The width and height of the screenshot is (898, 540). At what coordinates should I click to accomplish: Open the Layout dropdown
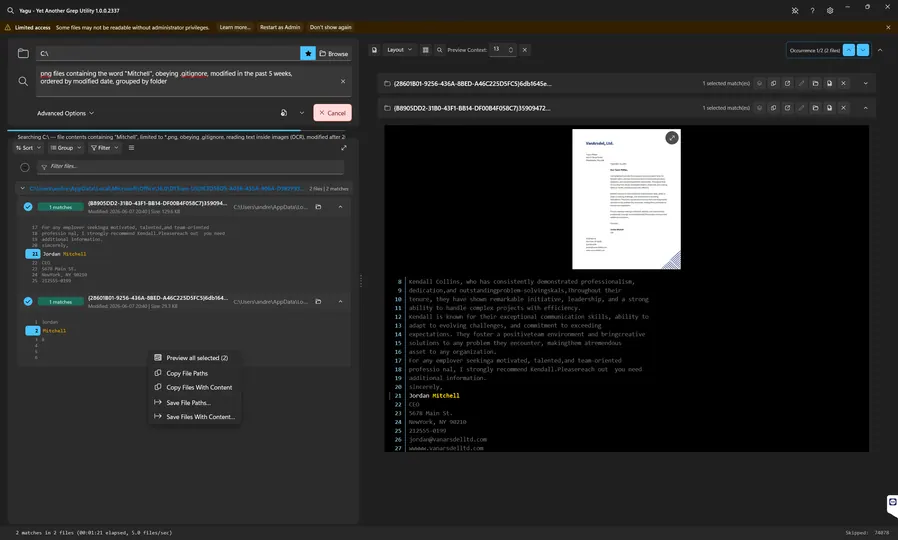click(x=399, y=50)
